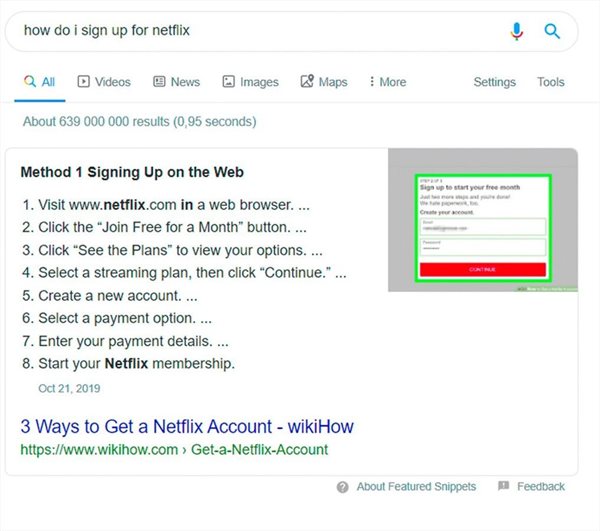
Task: Click the Images tab picture icon
Action: pos(228,82)
